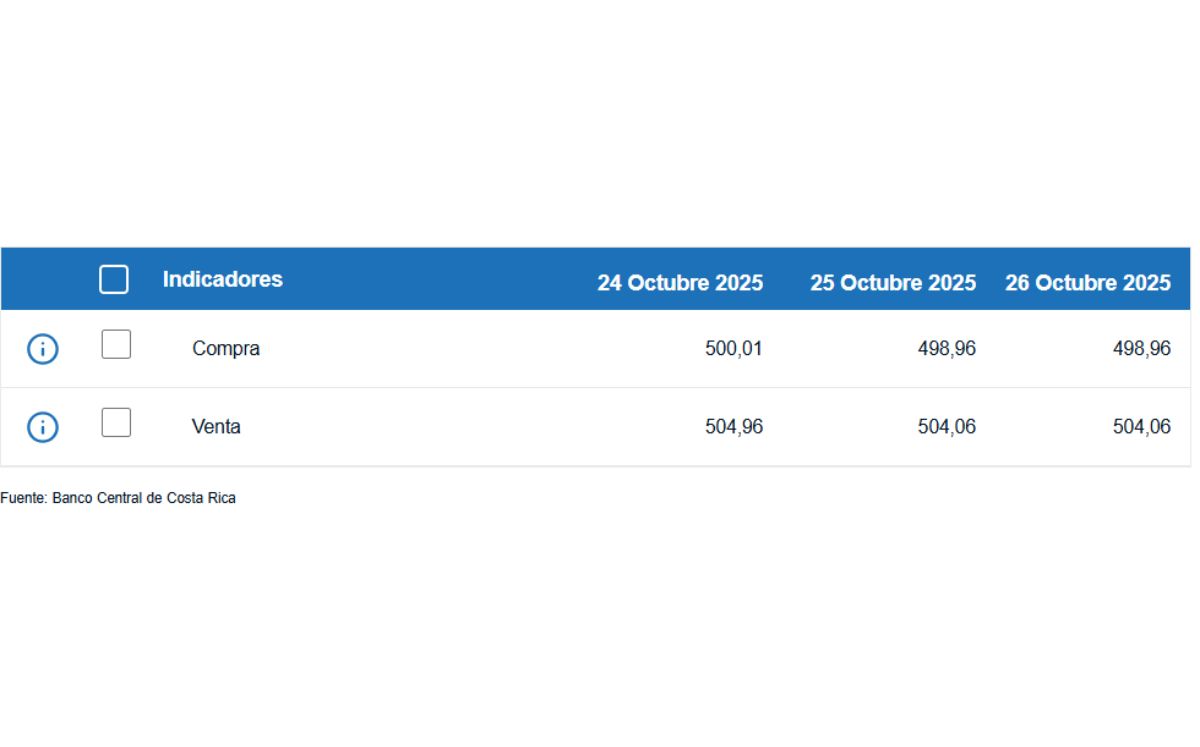Toggle select-all checkbox in table header

pos(114,279)
